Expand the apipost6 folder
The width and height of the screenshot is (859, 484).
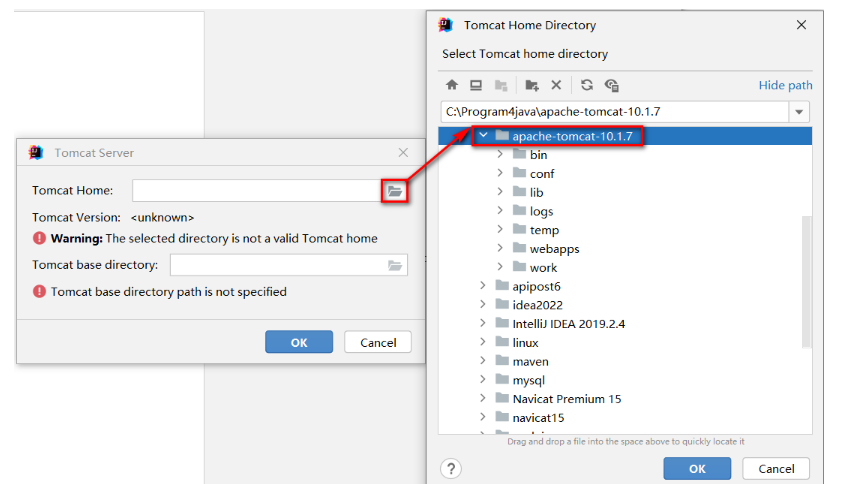(x=483, y=286)
